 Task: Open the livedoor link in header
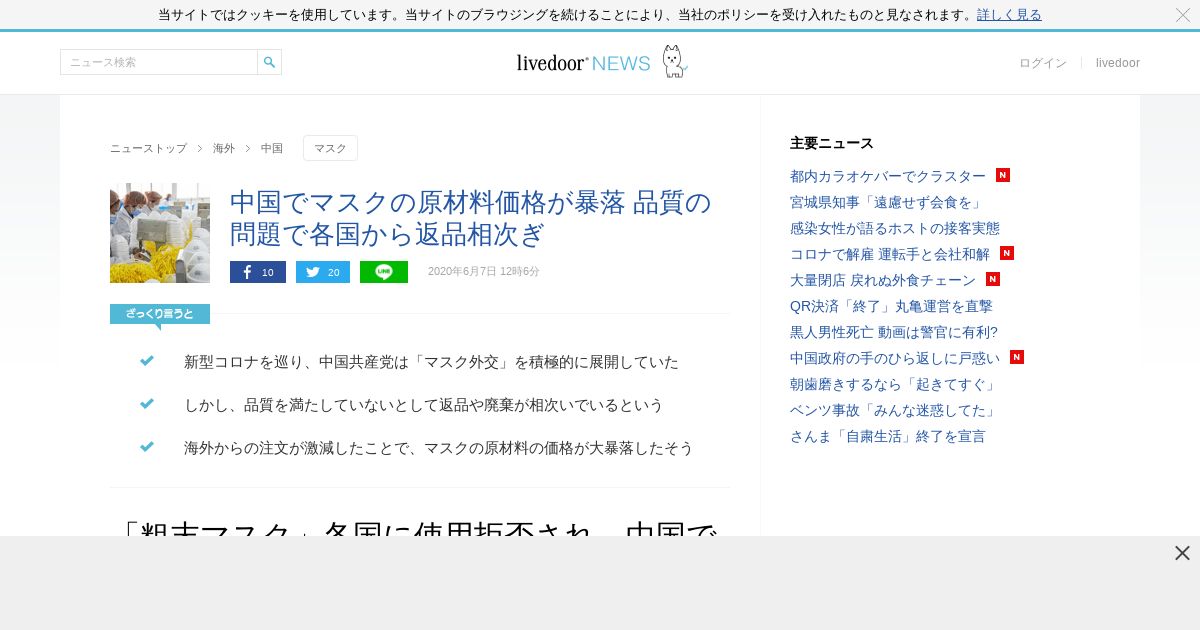pos(1118,63)
